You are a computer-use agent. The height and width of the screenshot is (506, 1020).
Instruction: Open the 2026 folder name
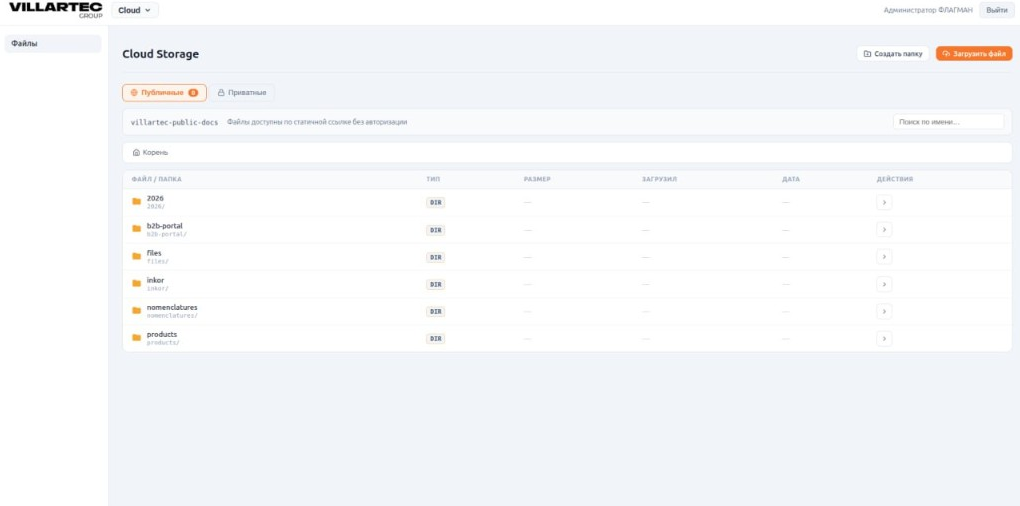pyautogui.click(x=155, y=198)
